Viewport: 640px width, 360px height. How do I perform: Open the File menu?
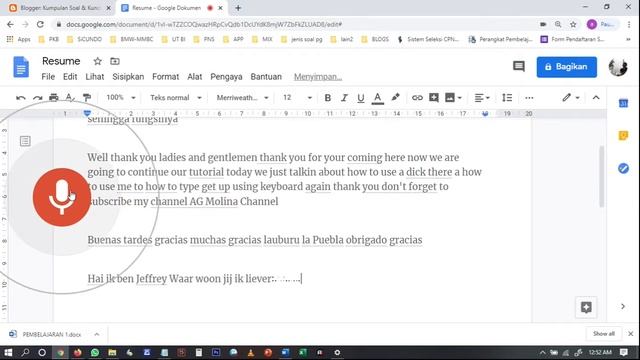pos(48,77)
